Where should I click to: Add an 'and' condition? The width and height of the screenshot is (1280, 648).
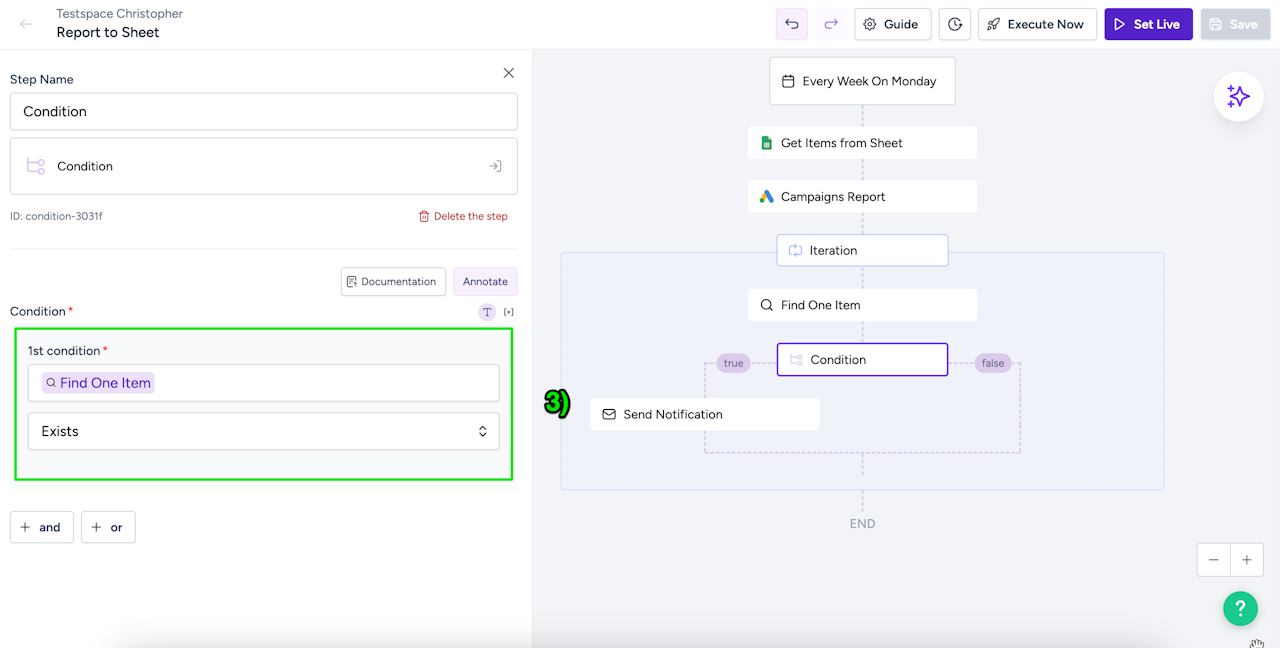42,527
